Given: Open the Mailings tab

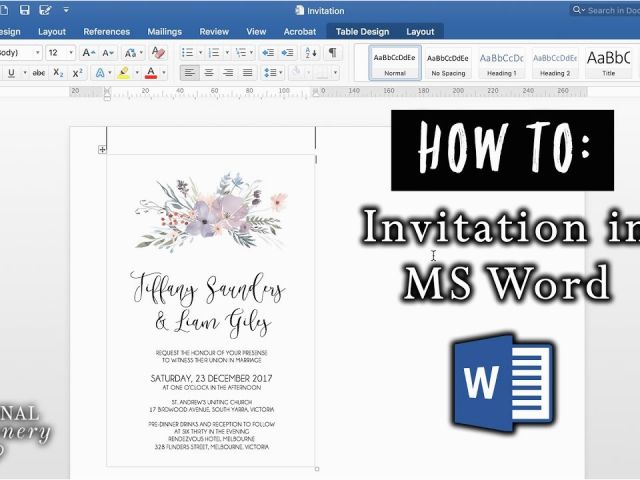Looking at the screenshot, I should coord(164,32).
